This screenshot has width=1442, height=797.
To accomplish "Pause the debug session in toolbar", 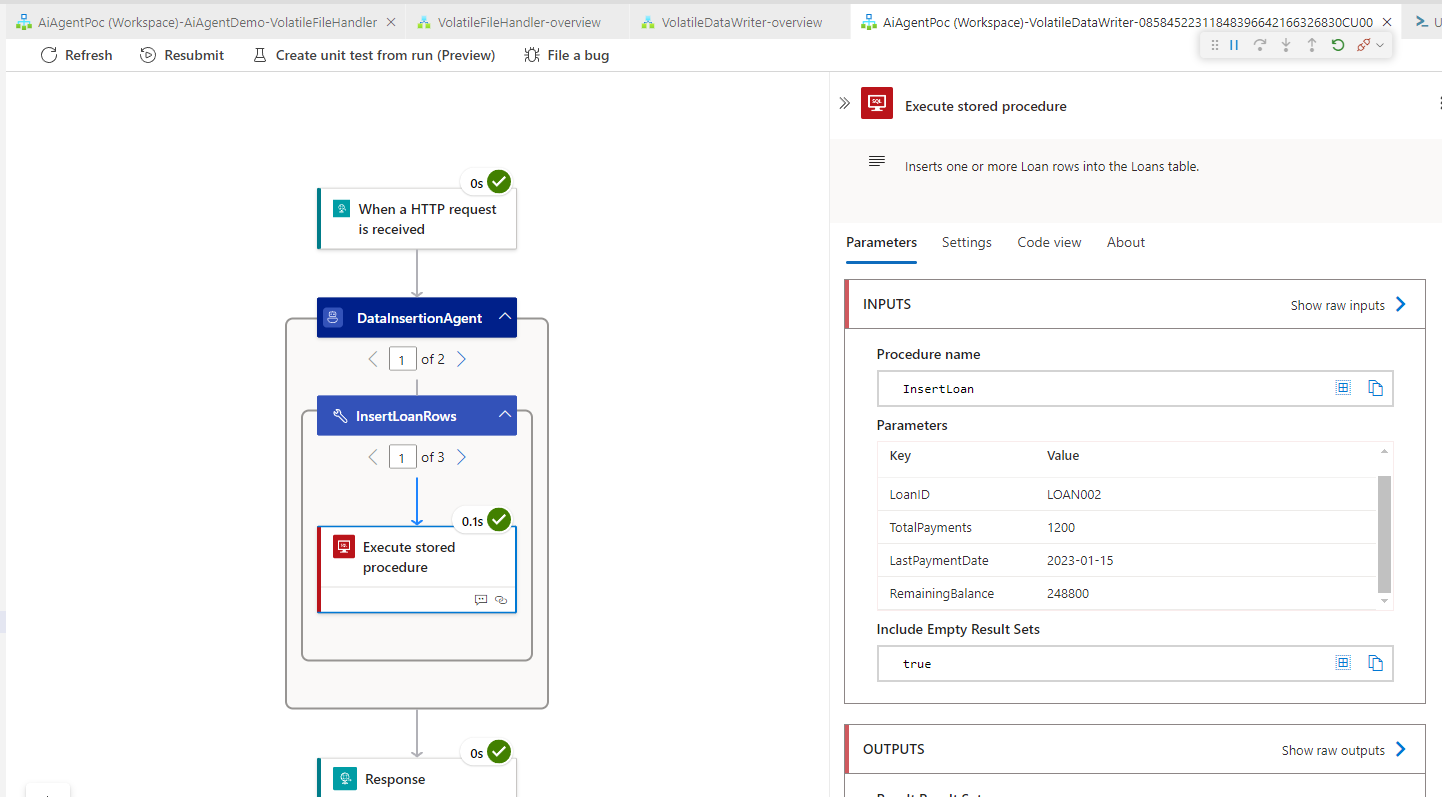I will (1234, 45).
